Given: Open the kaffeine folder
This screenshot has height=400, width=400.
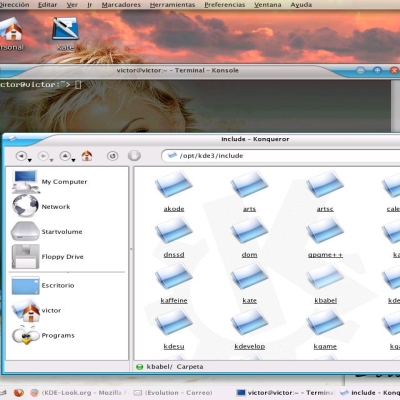Looking at the screenshot, I should (x=174, y=283).
